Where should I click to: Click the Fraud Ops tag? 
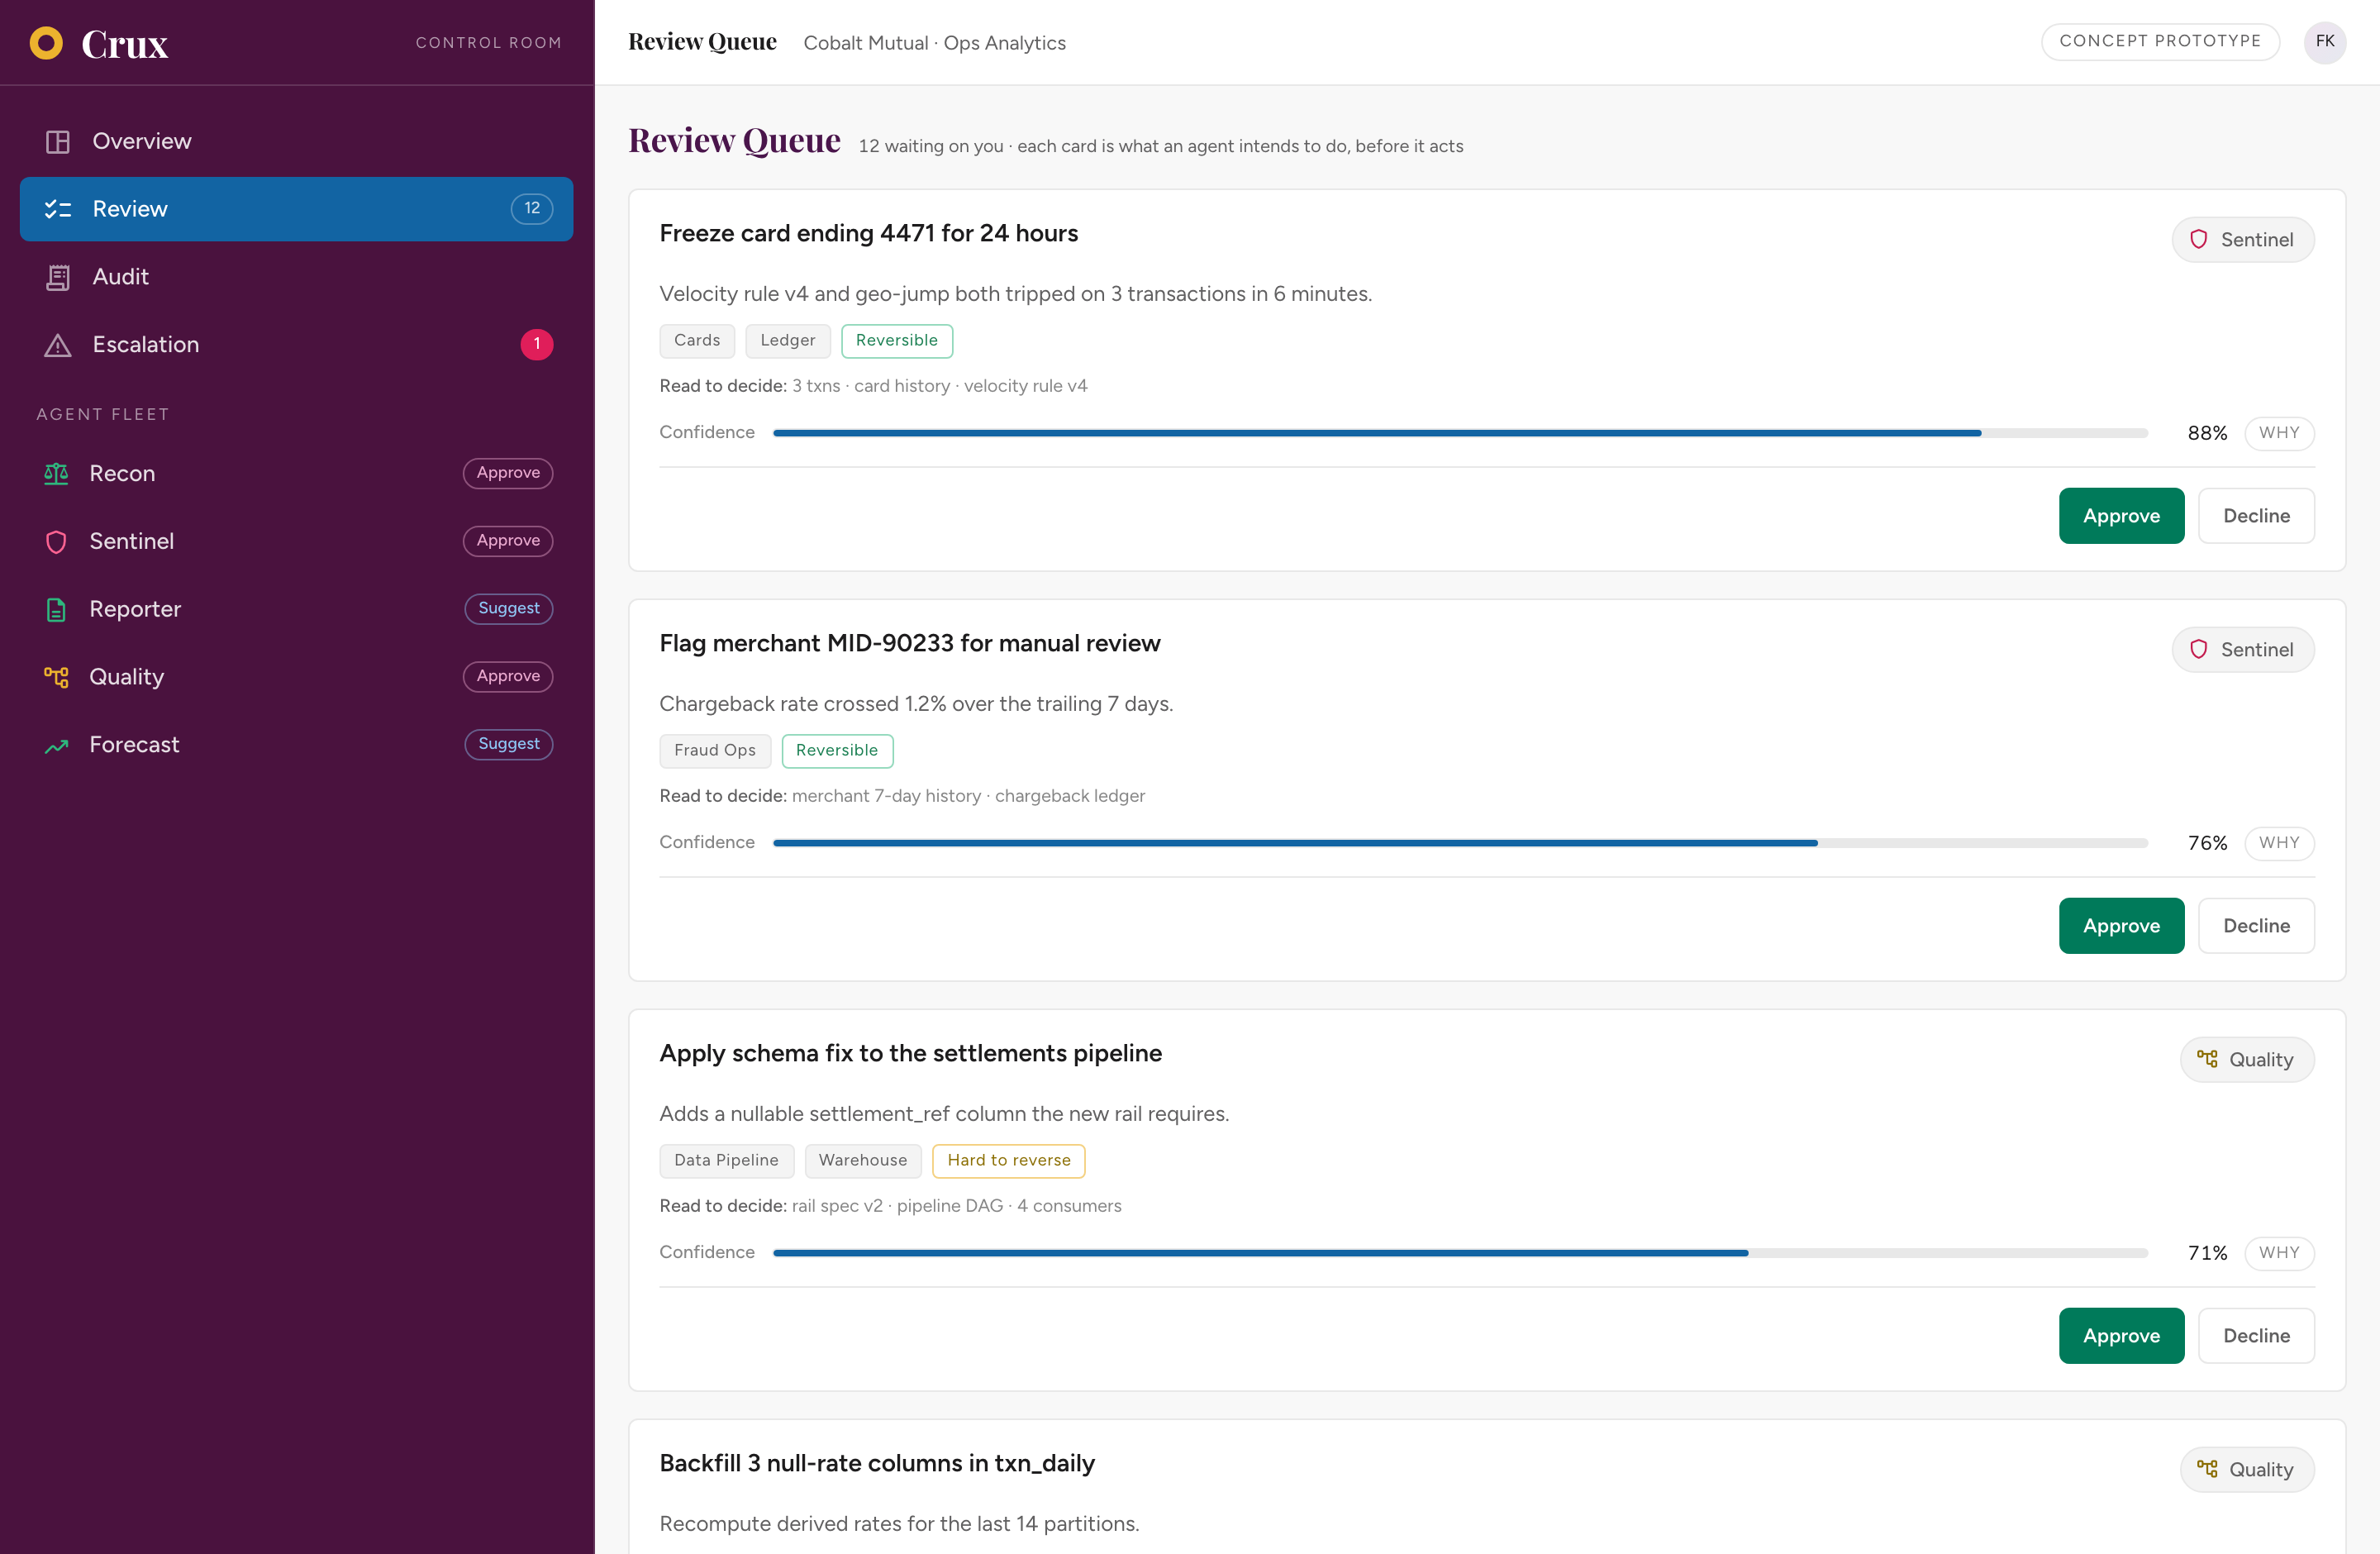(x=715, y=751)
